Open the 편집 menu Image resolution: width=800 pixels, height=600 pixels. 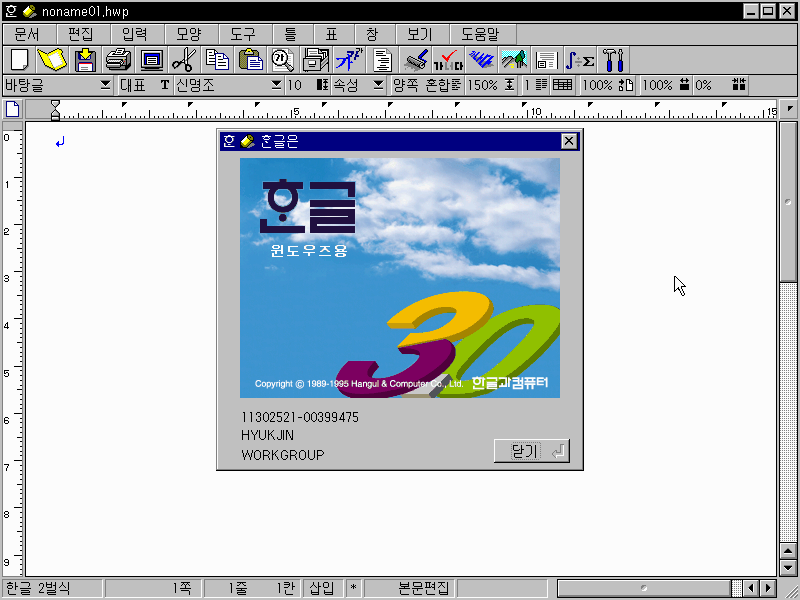(x=81, y=34)
